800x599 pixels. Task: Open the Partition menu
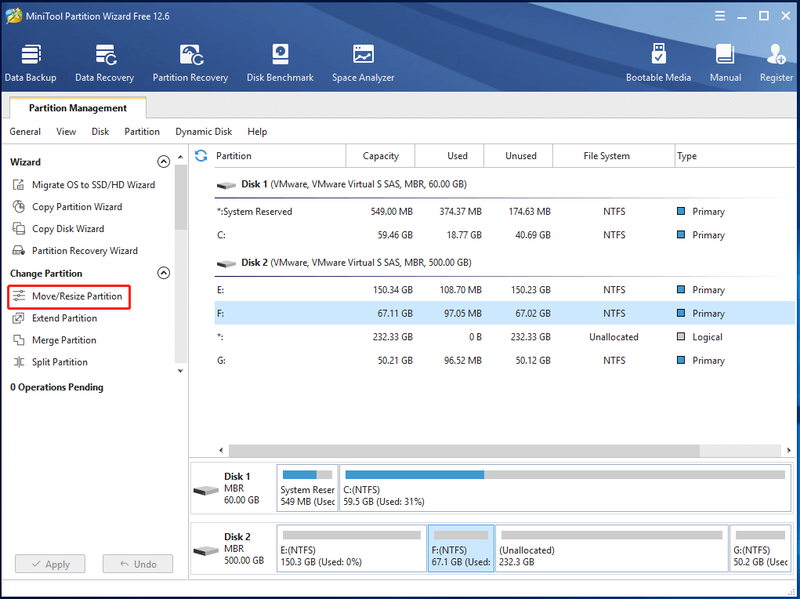pos(142,132)
